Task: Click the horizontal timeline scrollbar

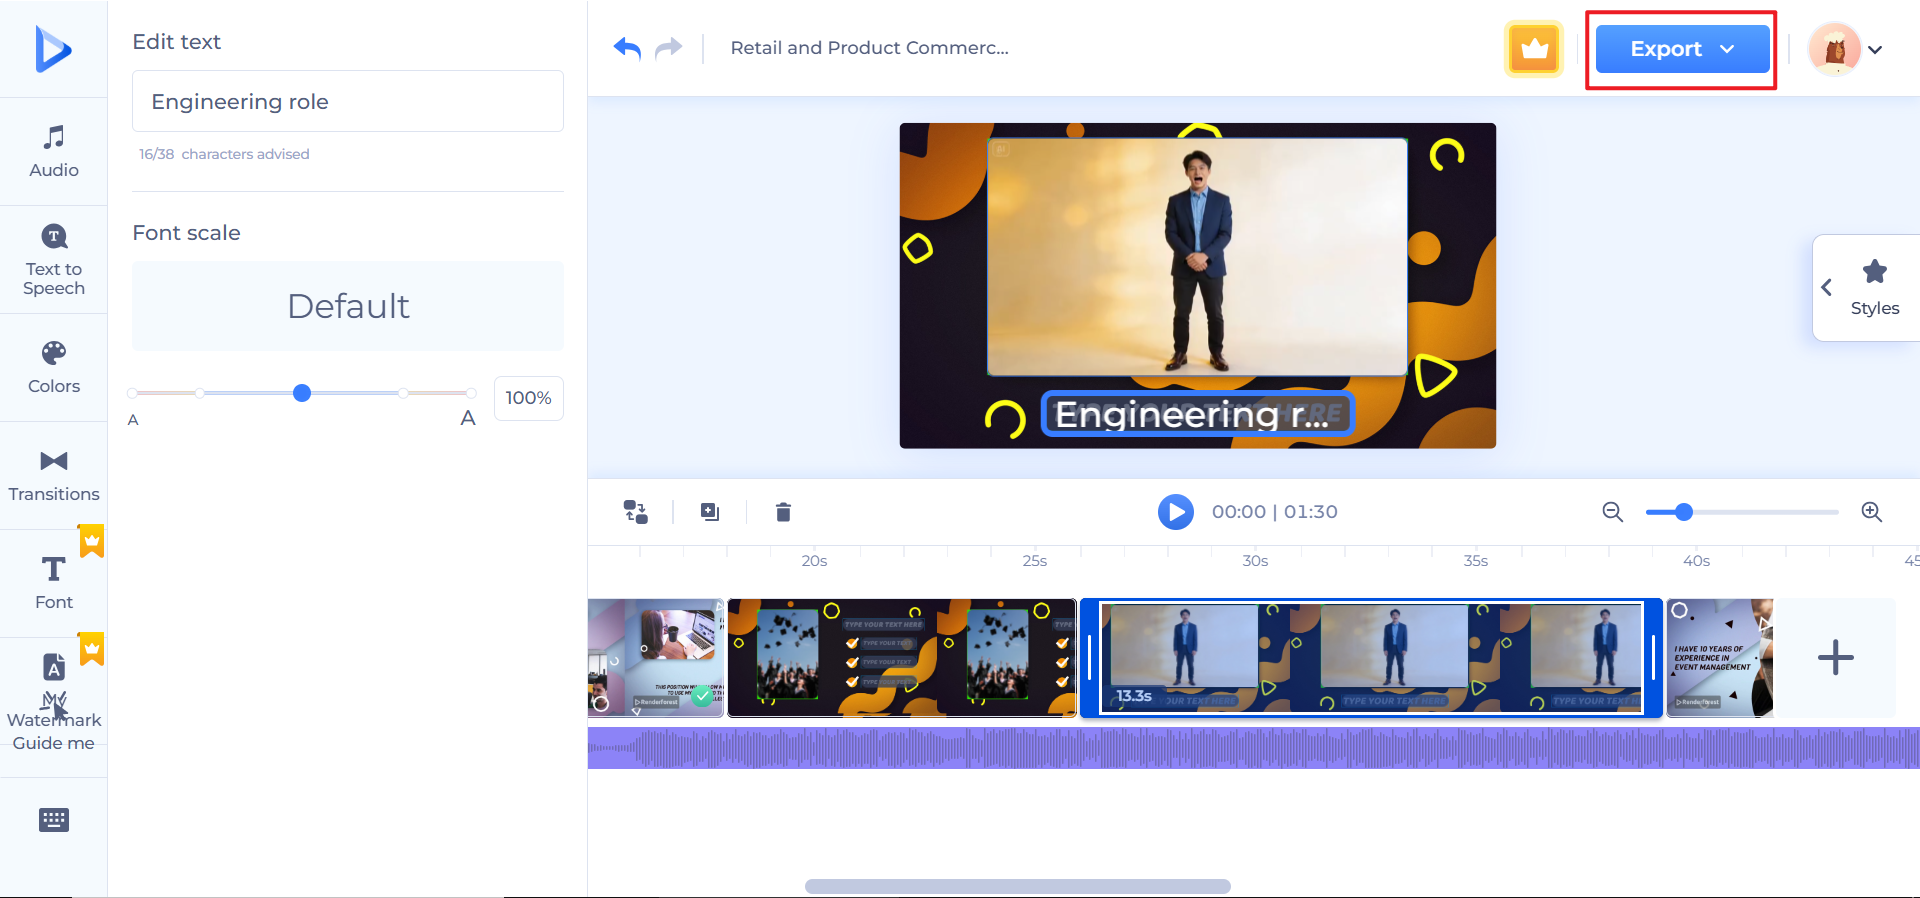Action: [x=1018, y=886]
